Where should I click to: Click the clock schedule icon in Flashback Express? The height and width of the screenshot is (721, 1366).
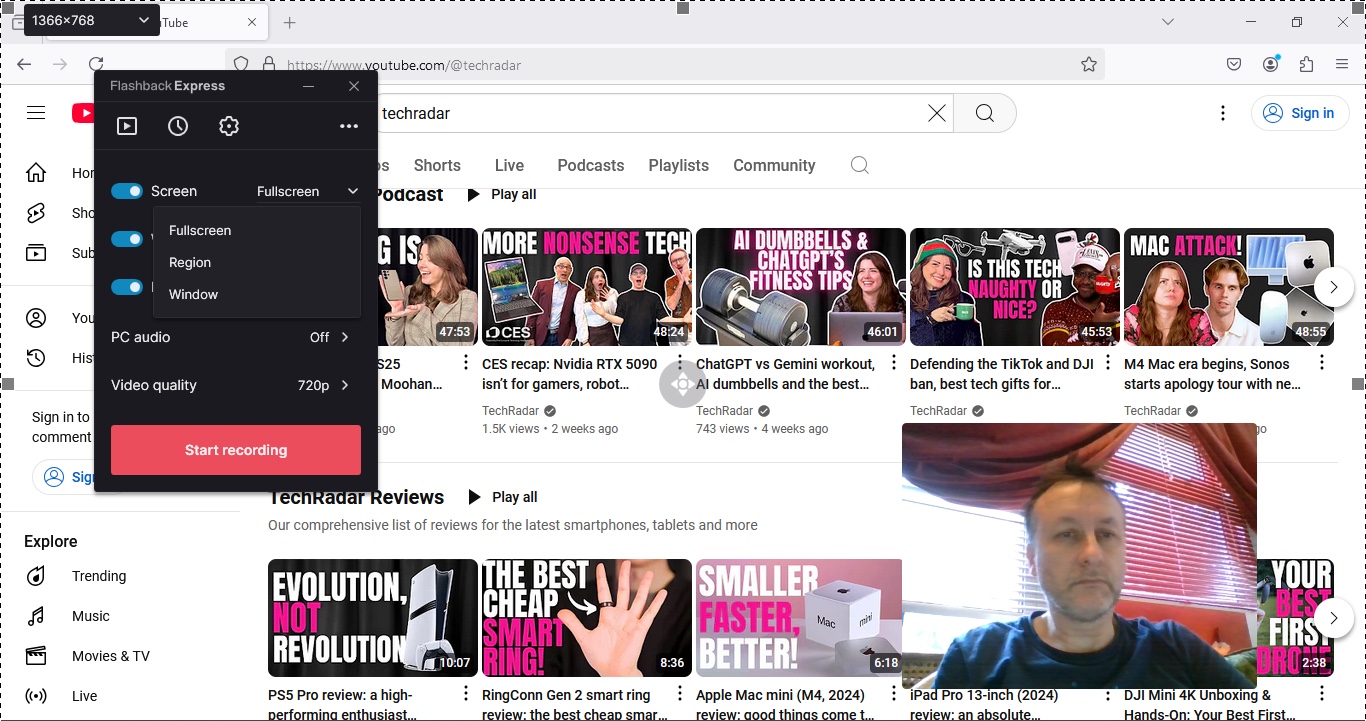[x=178, y=126]
